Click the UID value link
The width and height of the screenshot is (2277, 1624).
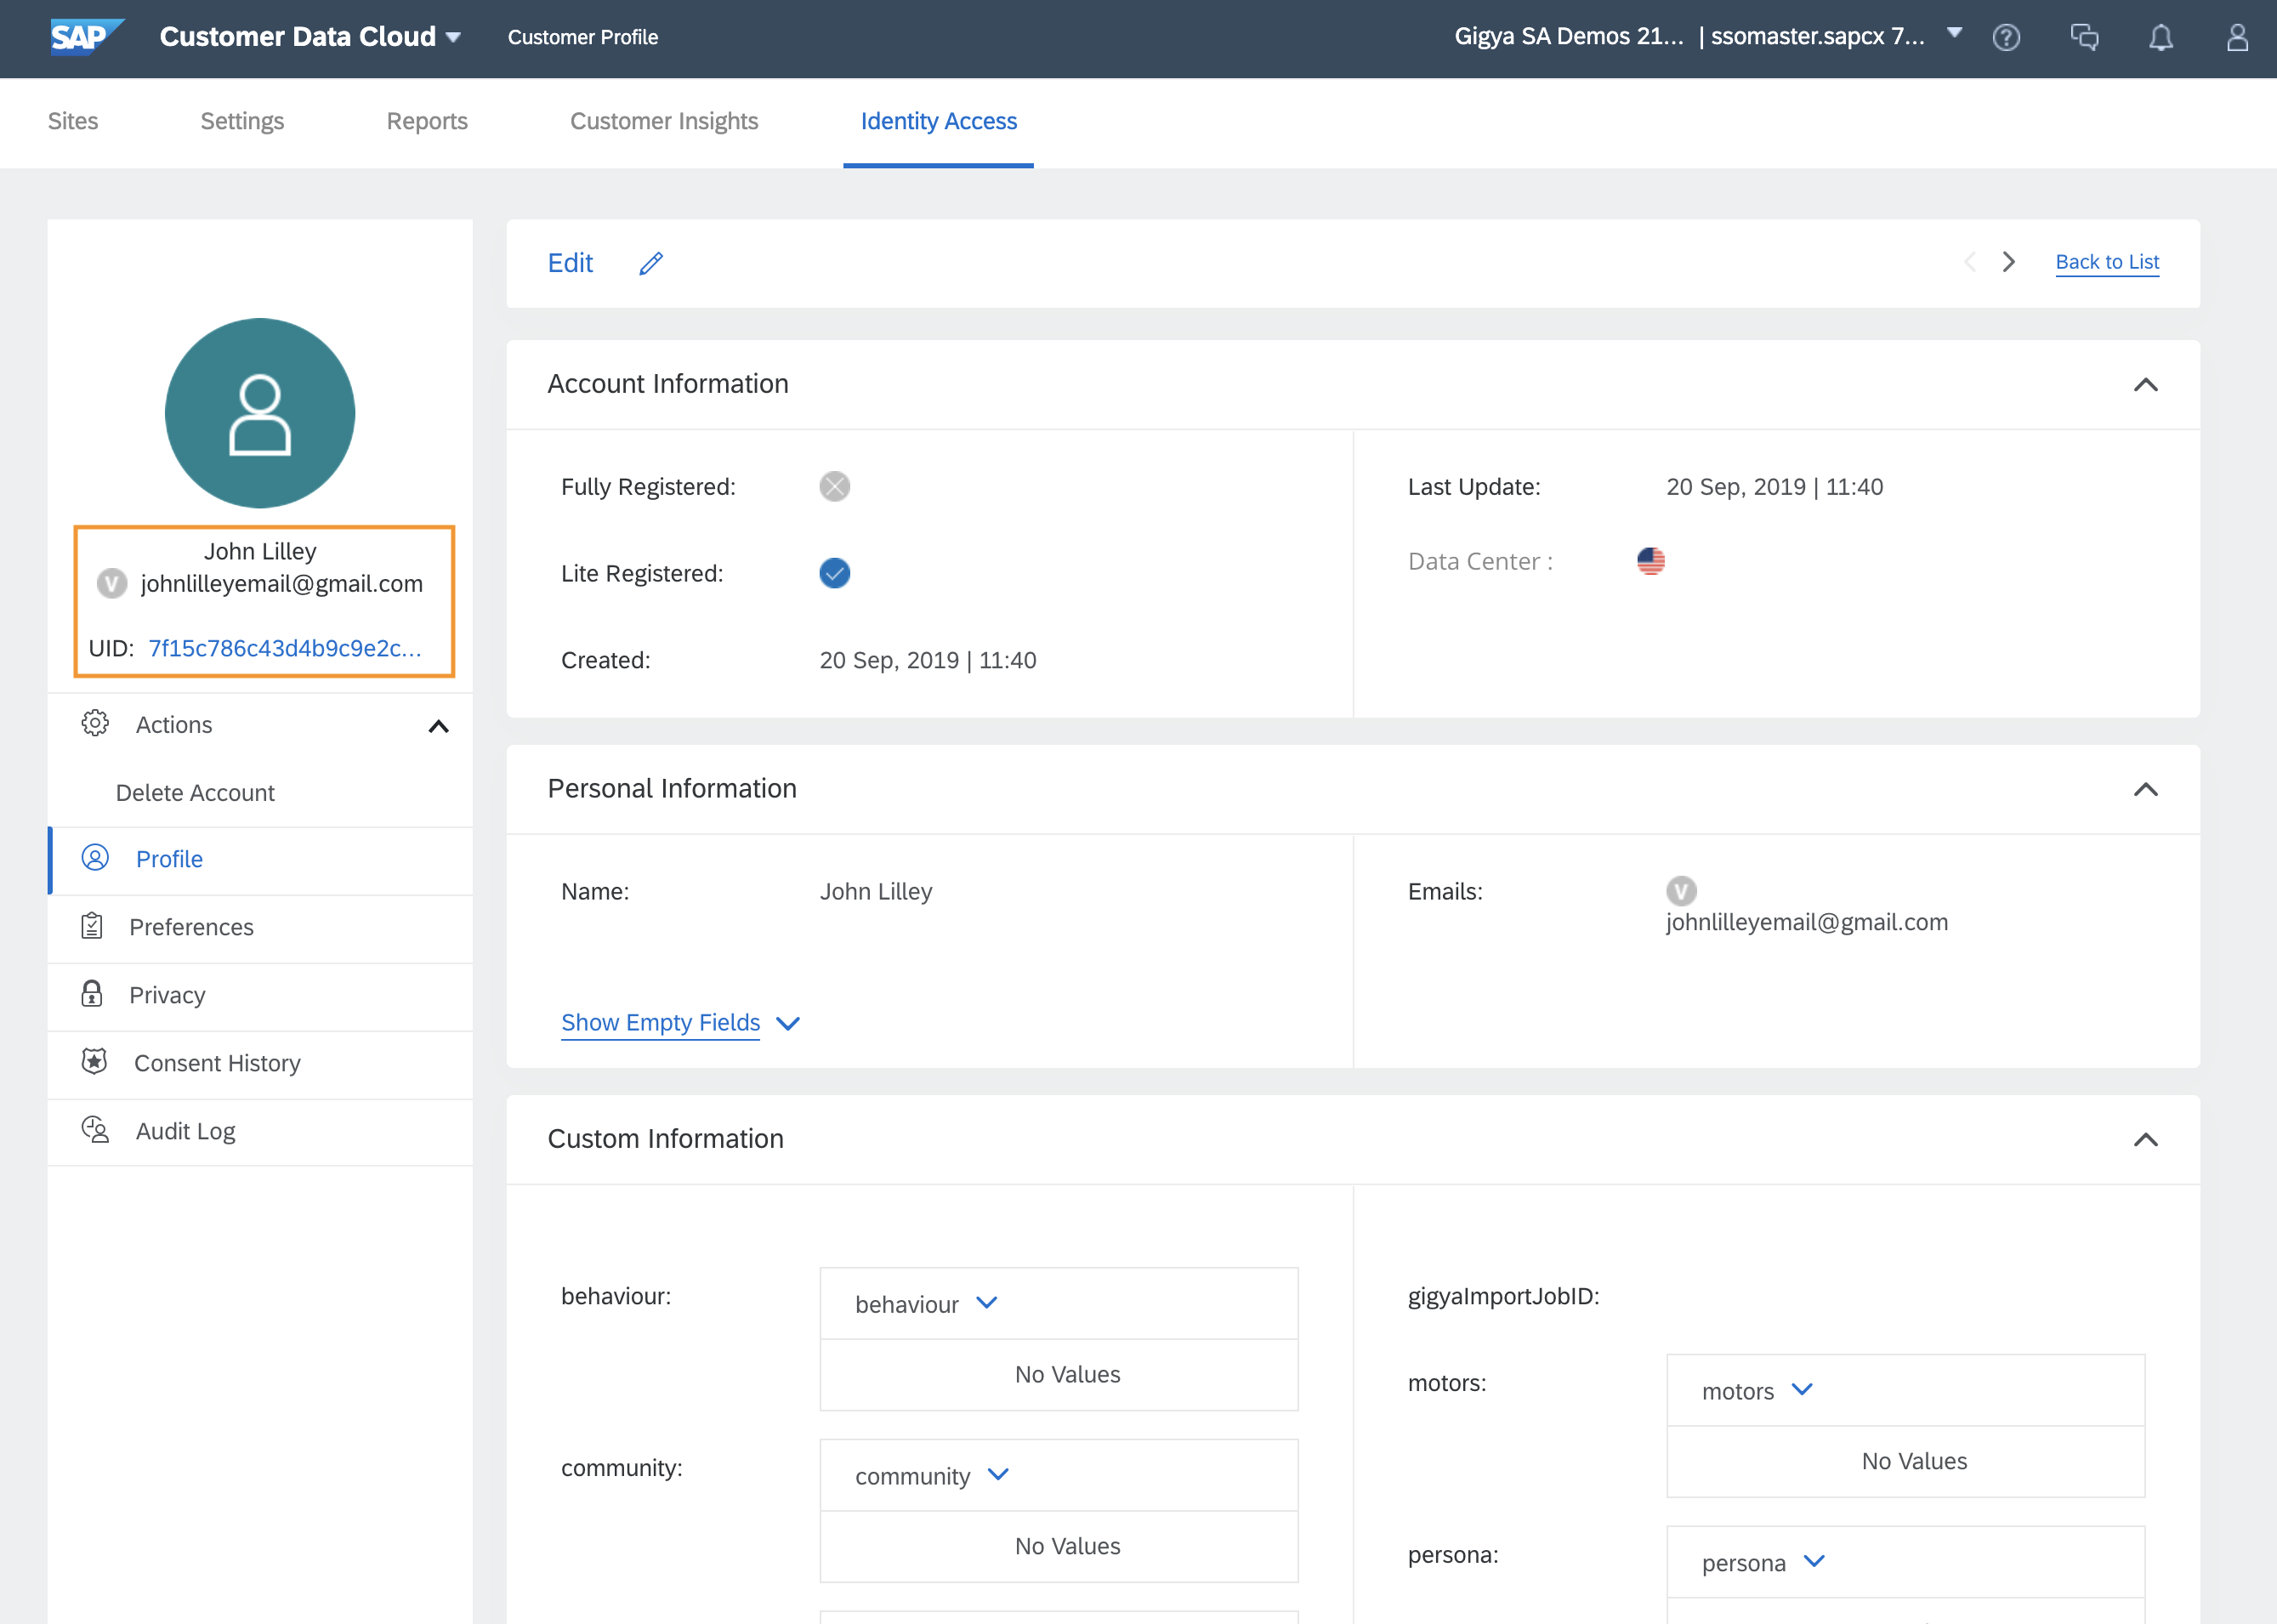[x=285, y=648]
